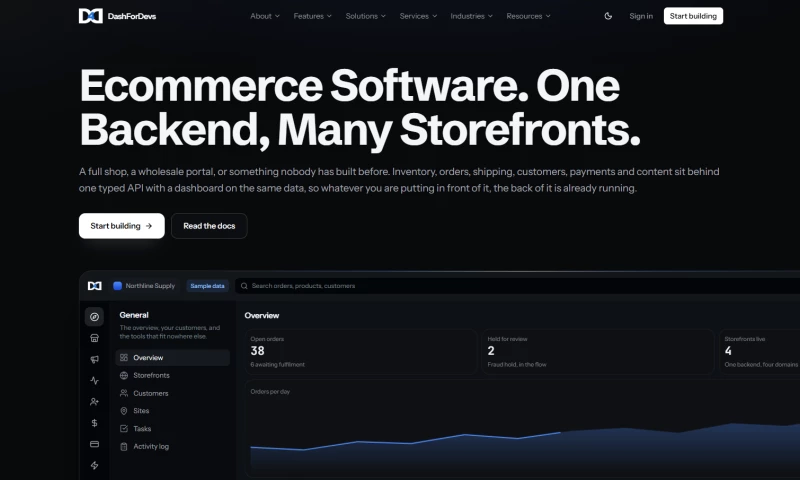Click the people icon beside Customers
This screenshot has height=480, width=800.
123,393
